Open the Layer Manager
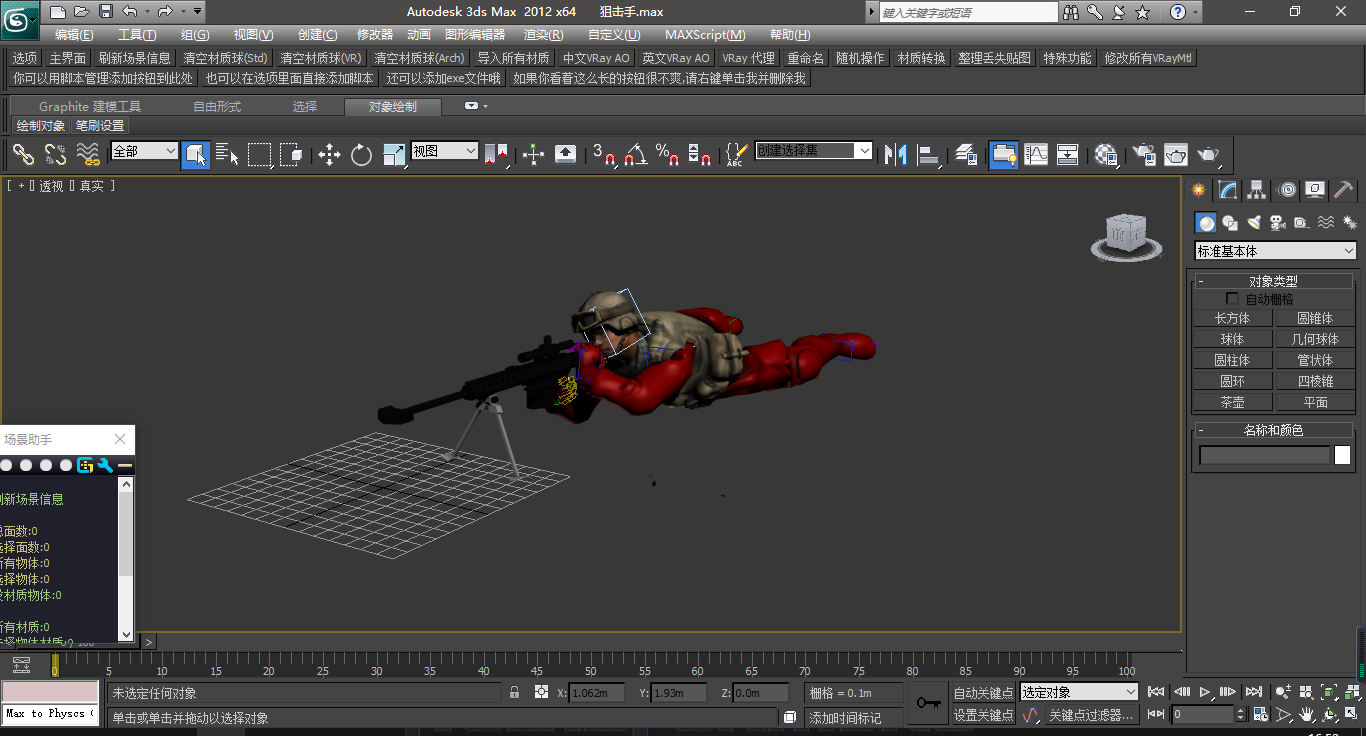This screenshot has width=1366, height=736. (x=966, y=154)
